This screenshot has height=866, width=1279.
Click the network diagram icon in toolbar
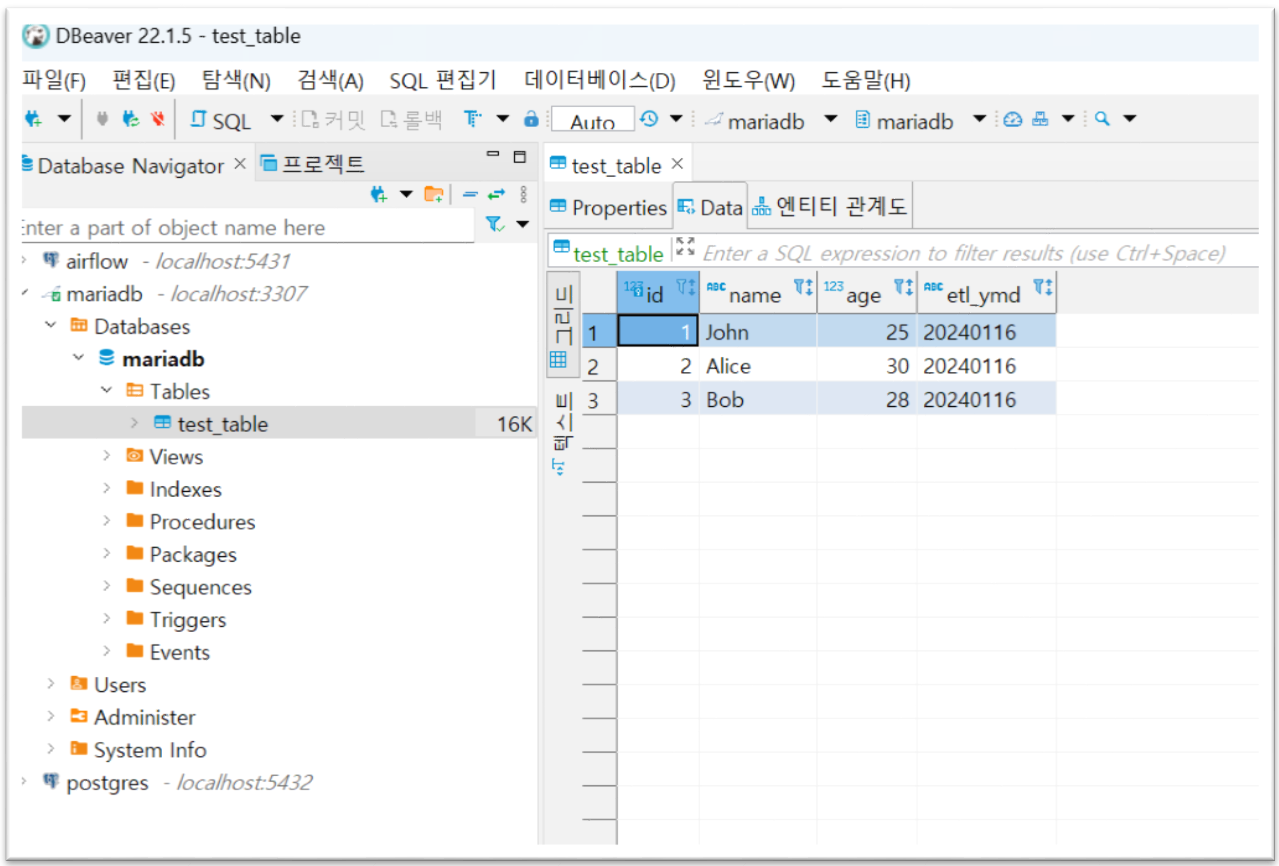(1040, 119)
